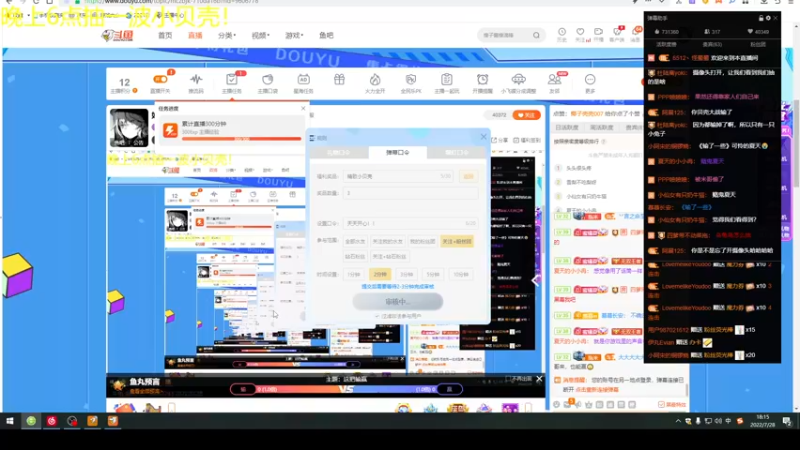Select 钻石粉丝 participation option
The width and height of the screenshot is (800, 450).
point(355,257)
